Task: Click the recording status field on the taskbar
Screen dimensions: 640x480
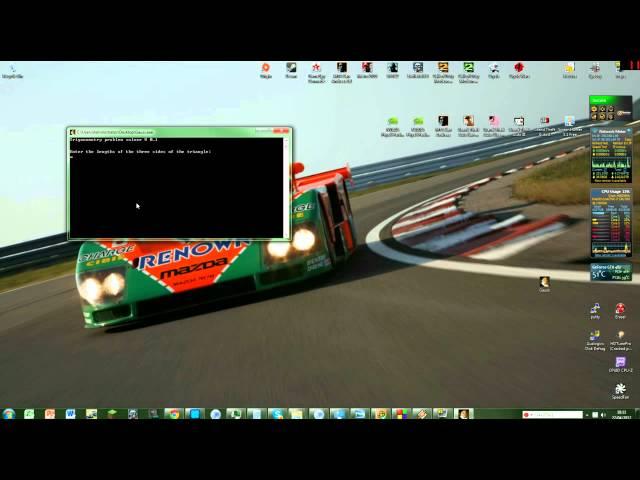Action: [x=552, y=415]
